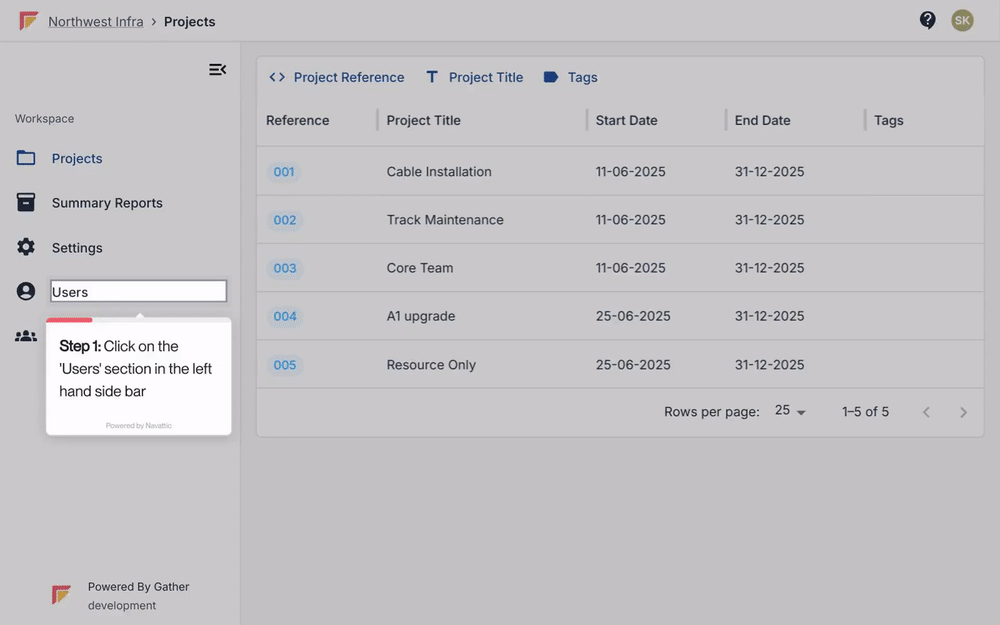The image size is (1000, 625).
Task: Select the Project Reference filter
Action: 337,77
